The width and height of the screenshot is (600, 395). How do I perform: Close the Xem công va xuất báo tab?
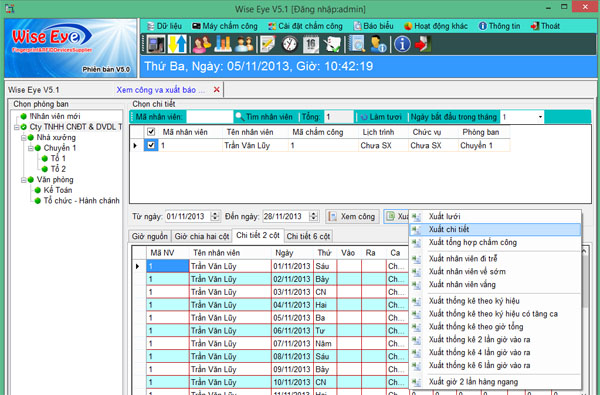click(217, 90)
